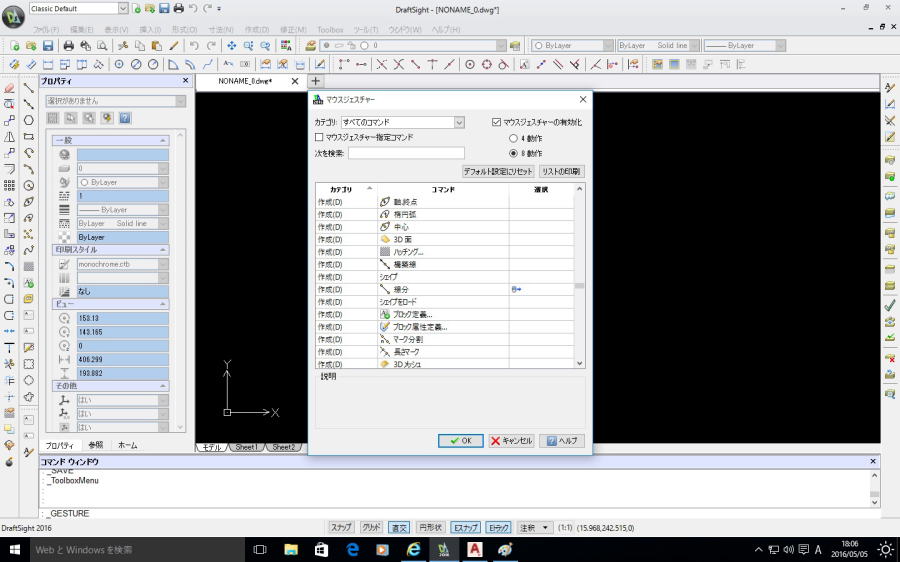Select the ブロック定義... row in command list
Image resolution: width=900 pixels, height=562 pixels.
[444, 315]
